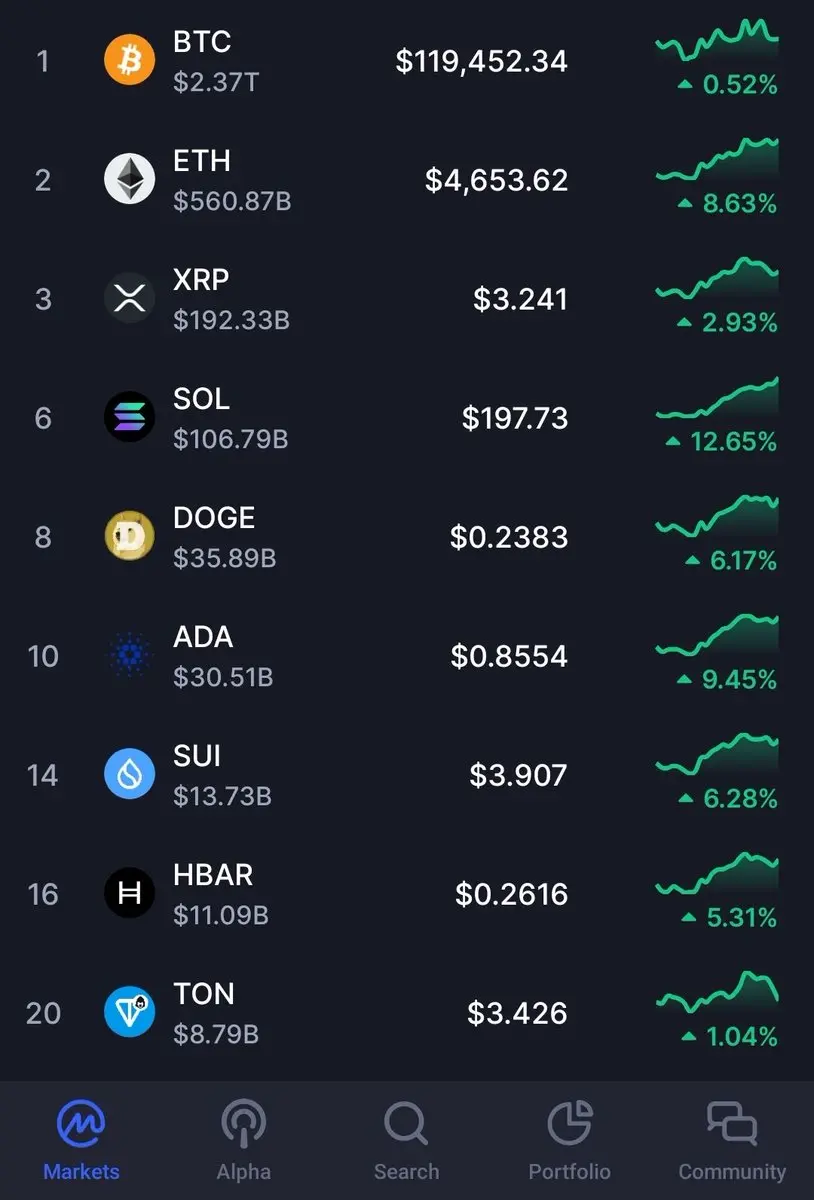Tap the Cardano ADA coin logo
The width and height of the screenshot is (814, 1200).
(x=130, y=656)
